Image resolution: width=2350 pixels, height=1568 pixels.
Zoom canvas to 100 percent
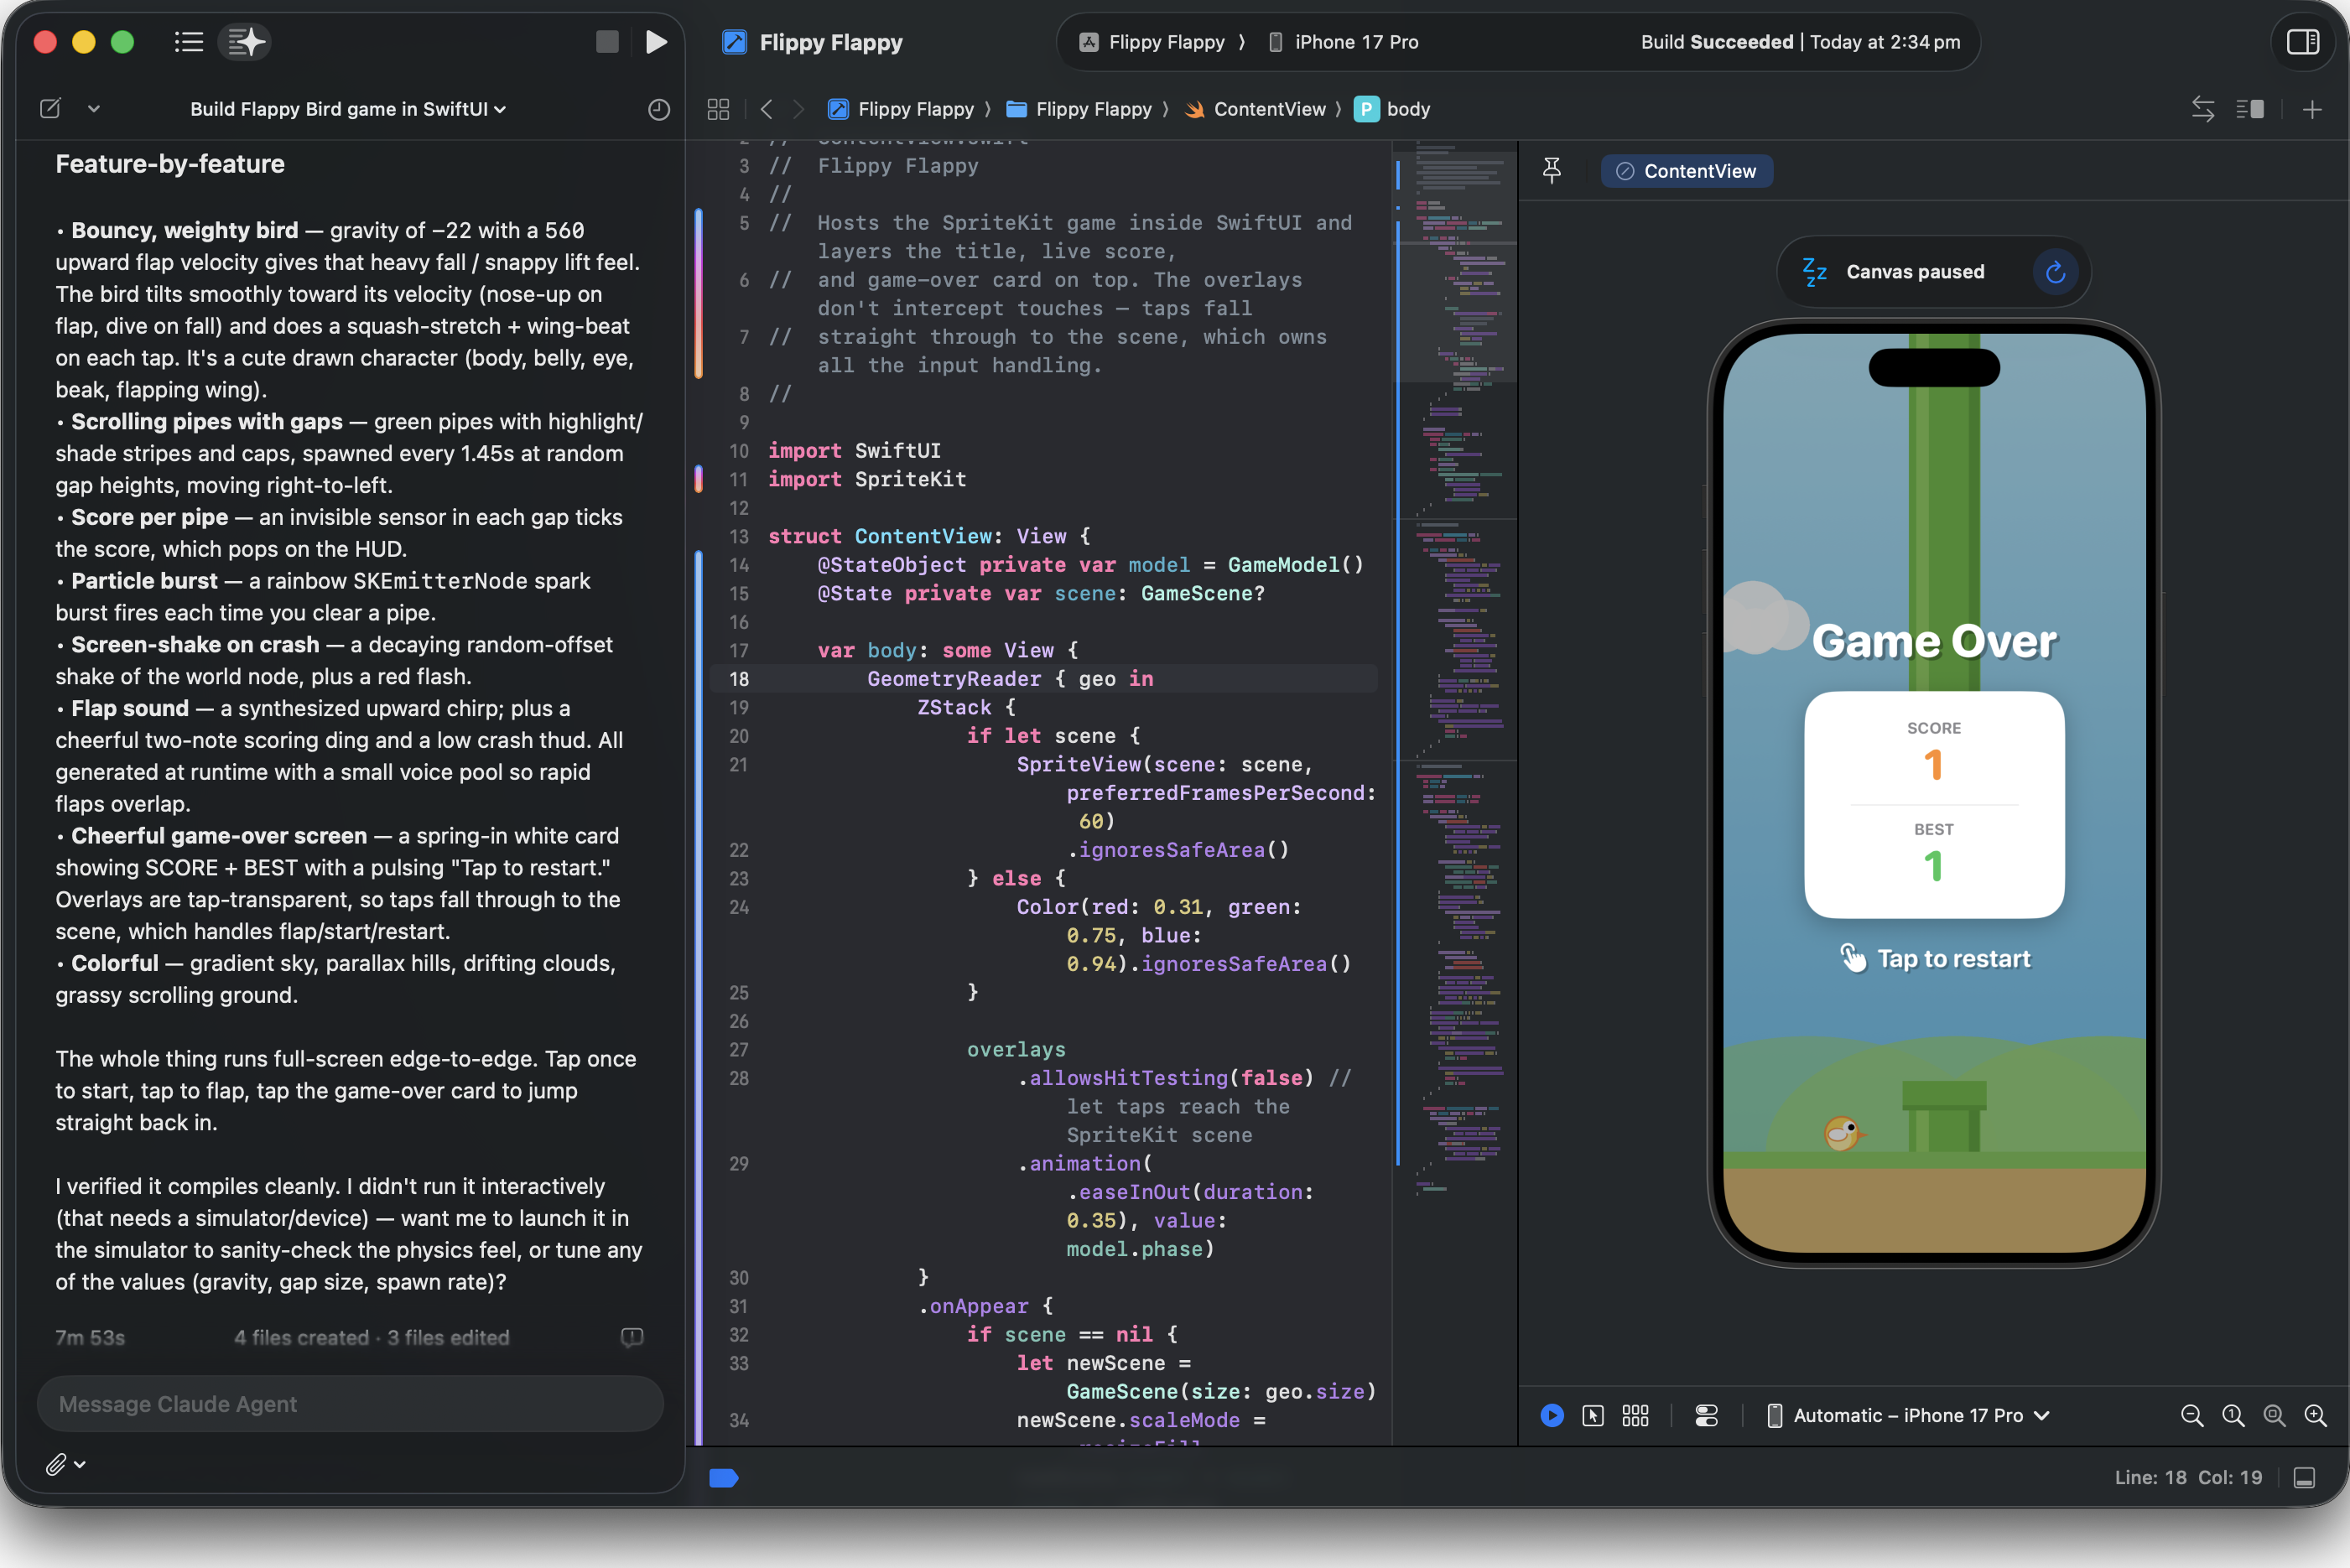coord(2232,1415)
